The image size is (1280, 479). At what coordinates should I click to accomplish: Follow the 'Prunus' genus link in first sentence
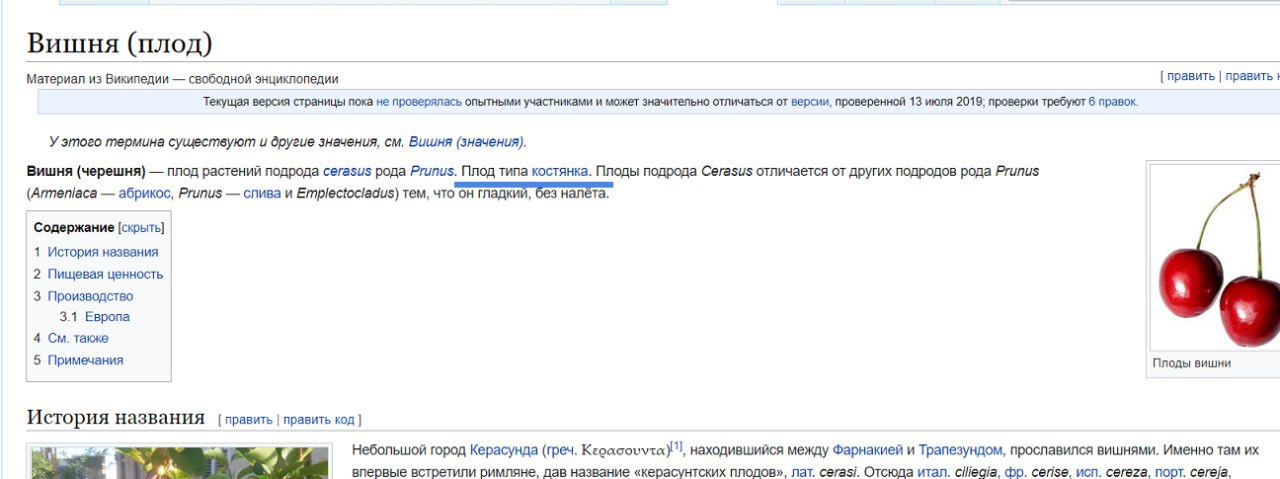(x=432, y=171)
